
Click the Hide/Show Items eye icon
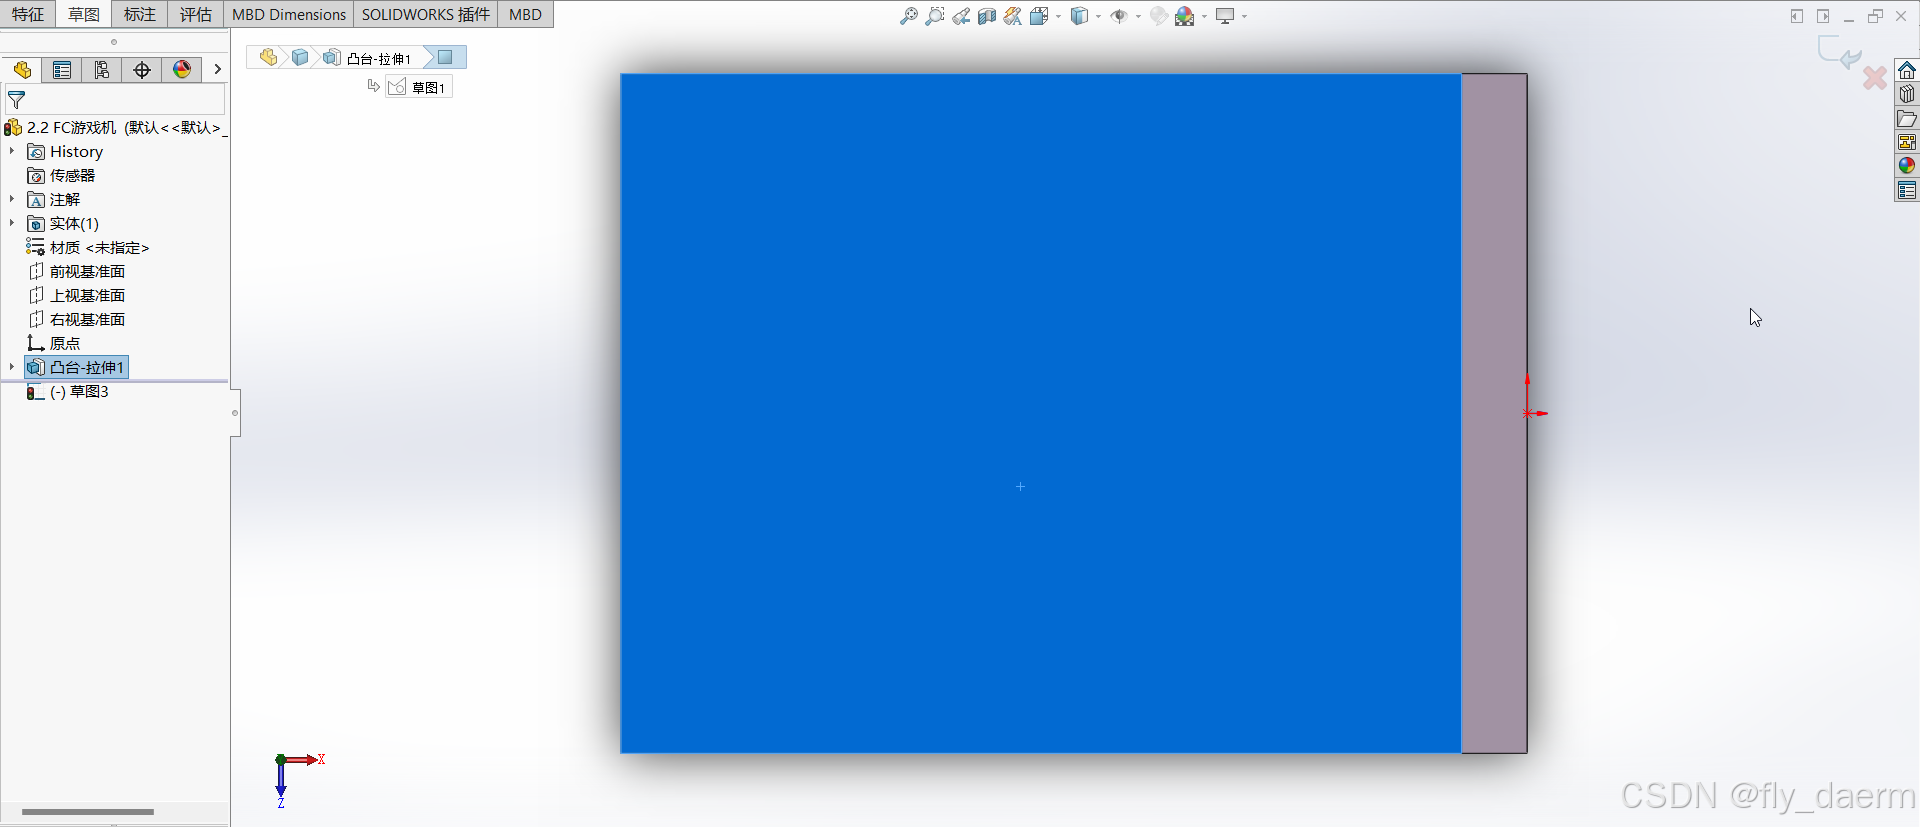click(x=1119, y=16)
